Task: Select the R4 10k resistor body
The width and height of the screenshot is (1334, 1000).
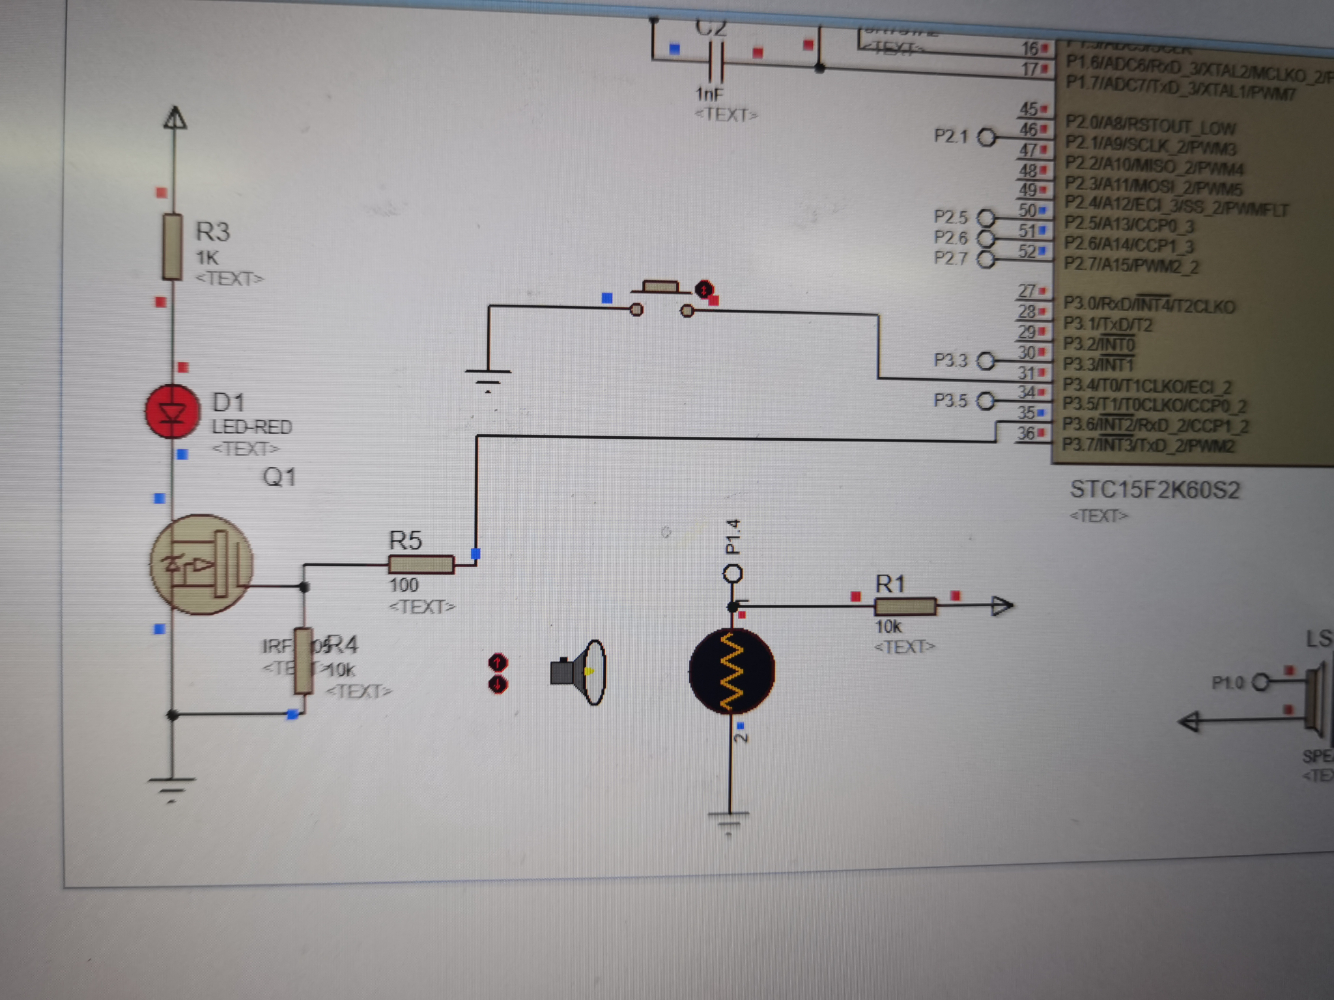Action: (303, 661)
